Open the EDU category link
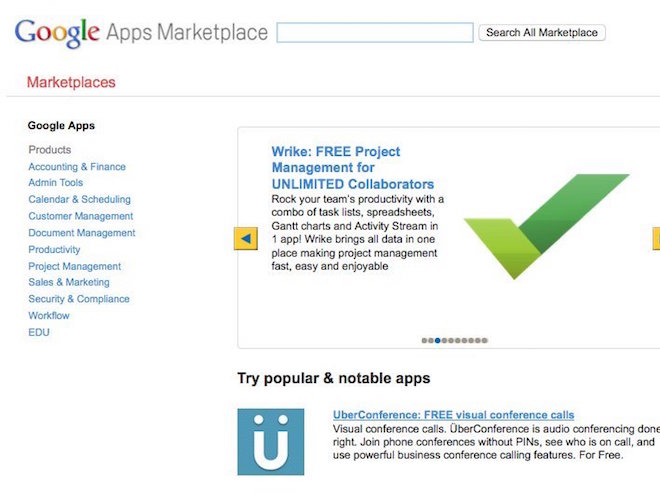 point(39,332)
